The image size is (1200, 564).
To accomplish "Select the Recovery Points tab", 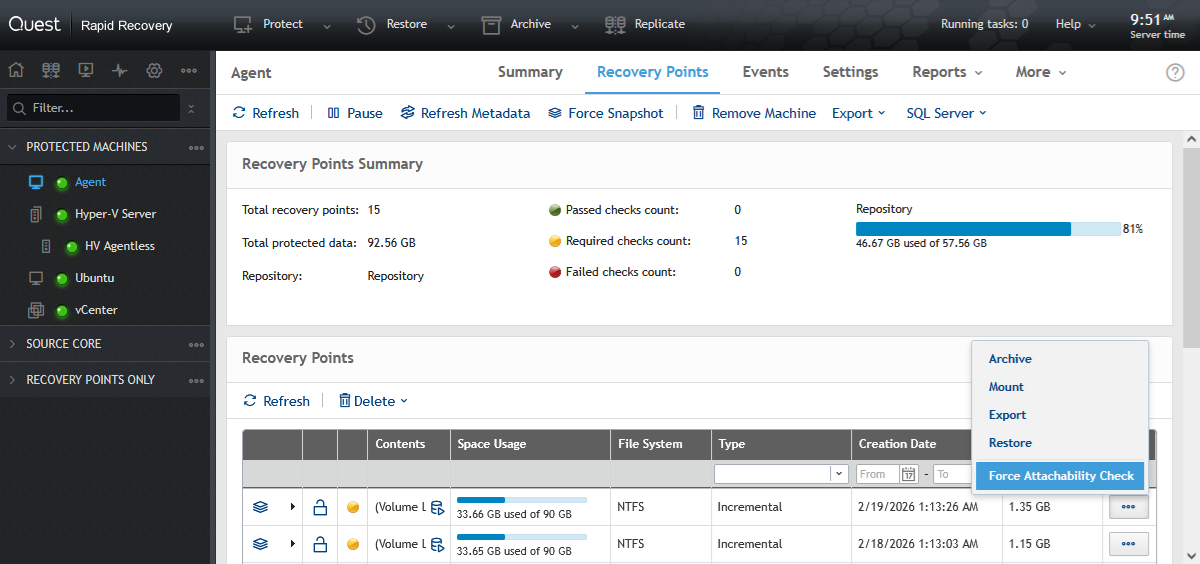I will (653, 72).
